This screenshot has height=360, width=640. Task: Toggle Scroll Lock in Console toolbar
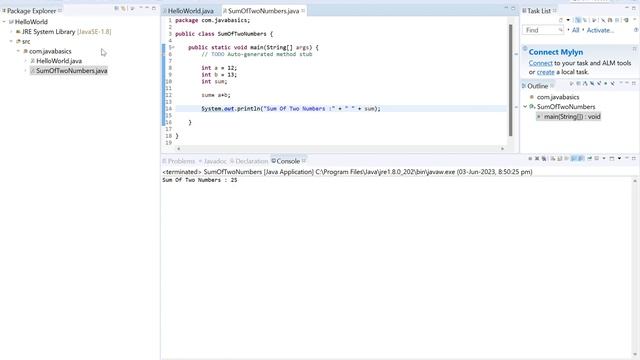pyautogui.click(x=560, y=158)
